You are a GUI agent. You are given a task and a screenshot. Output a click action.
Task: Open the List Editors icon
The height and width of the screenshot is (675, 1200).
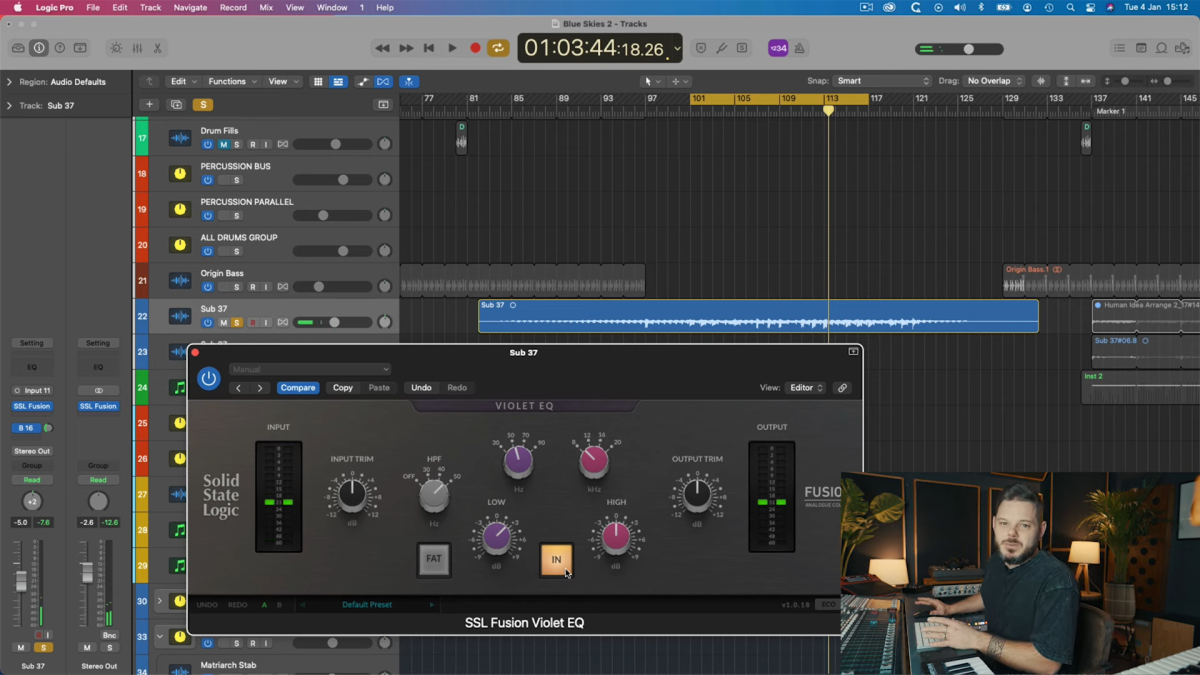pos(1119,48)
